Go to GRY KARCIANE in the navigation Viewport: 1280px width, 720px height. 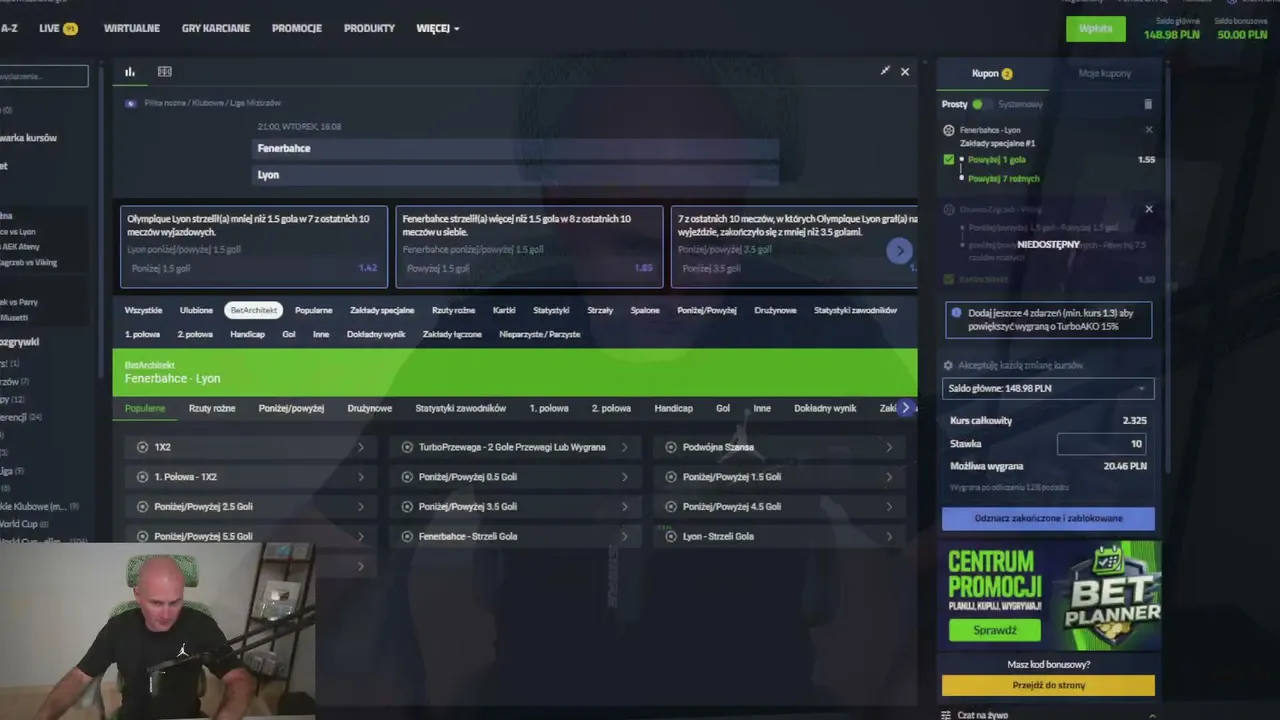[216, 28]
